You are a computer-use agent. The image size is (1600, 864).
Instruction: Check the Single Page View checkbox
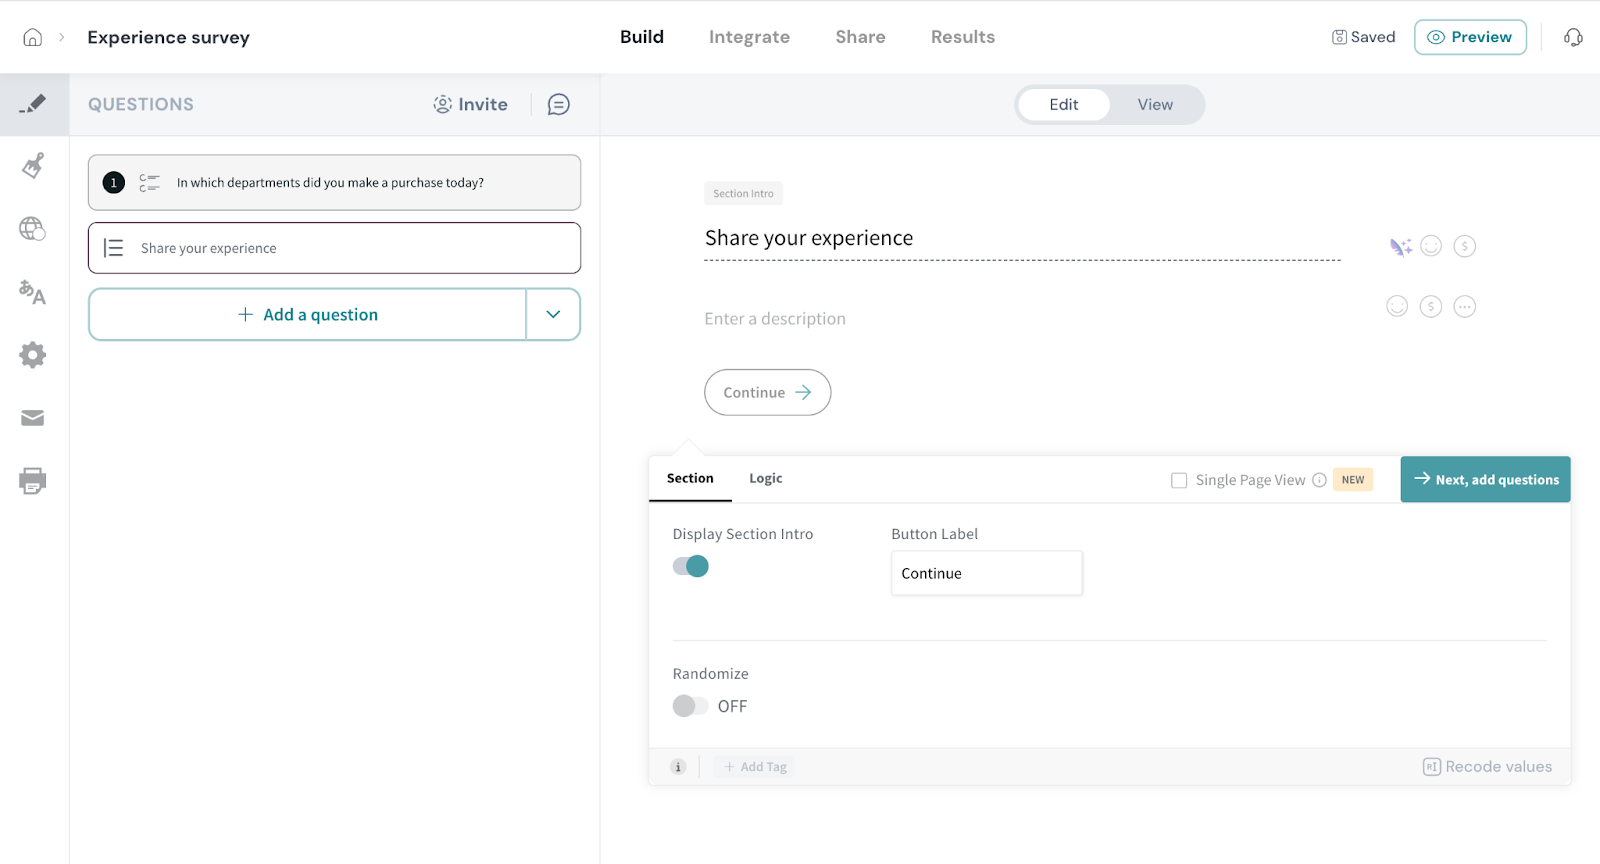(1179, 481)
